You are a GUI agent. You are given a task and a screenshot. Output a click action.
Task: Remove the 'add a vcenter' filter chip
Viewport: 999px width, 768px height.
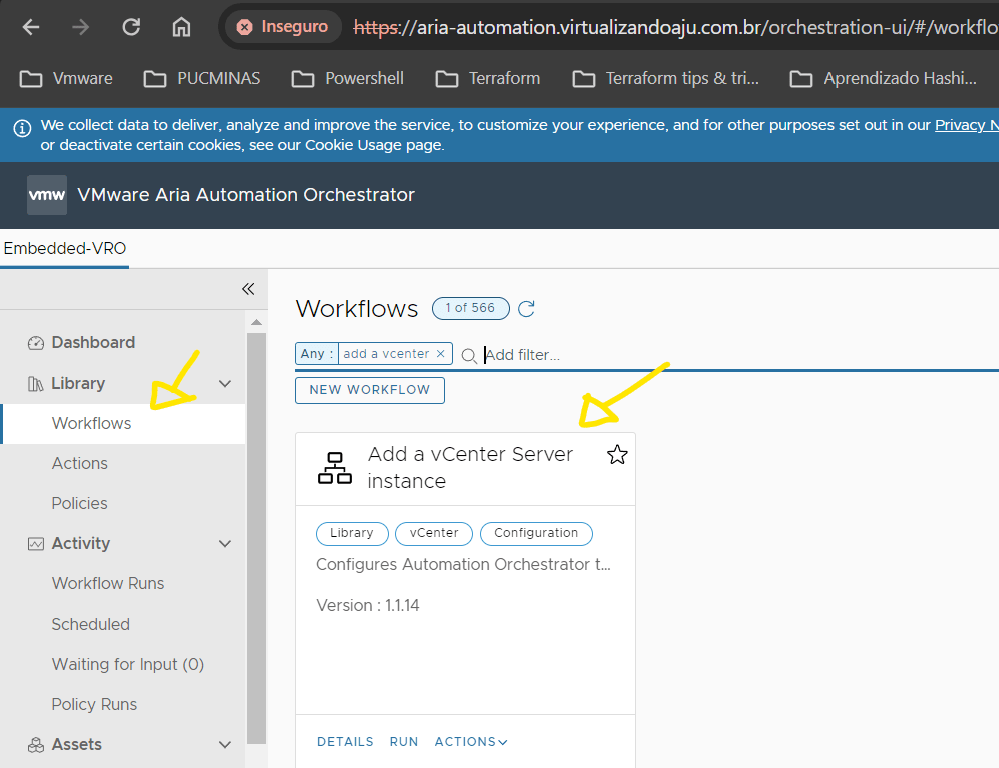[x=440, y=354]
